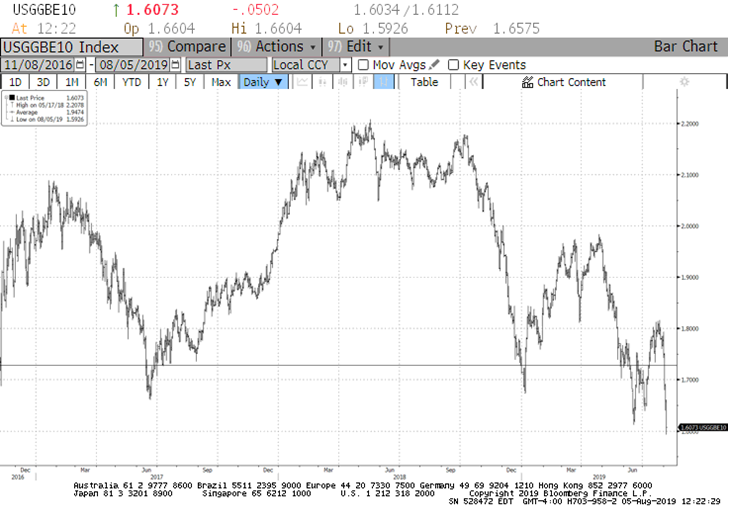Click the pencil icon beside Mov Avgs
This screenshot has width=729, height=525.
(x=433, y=65)
